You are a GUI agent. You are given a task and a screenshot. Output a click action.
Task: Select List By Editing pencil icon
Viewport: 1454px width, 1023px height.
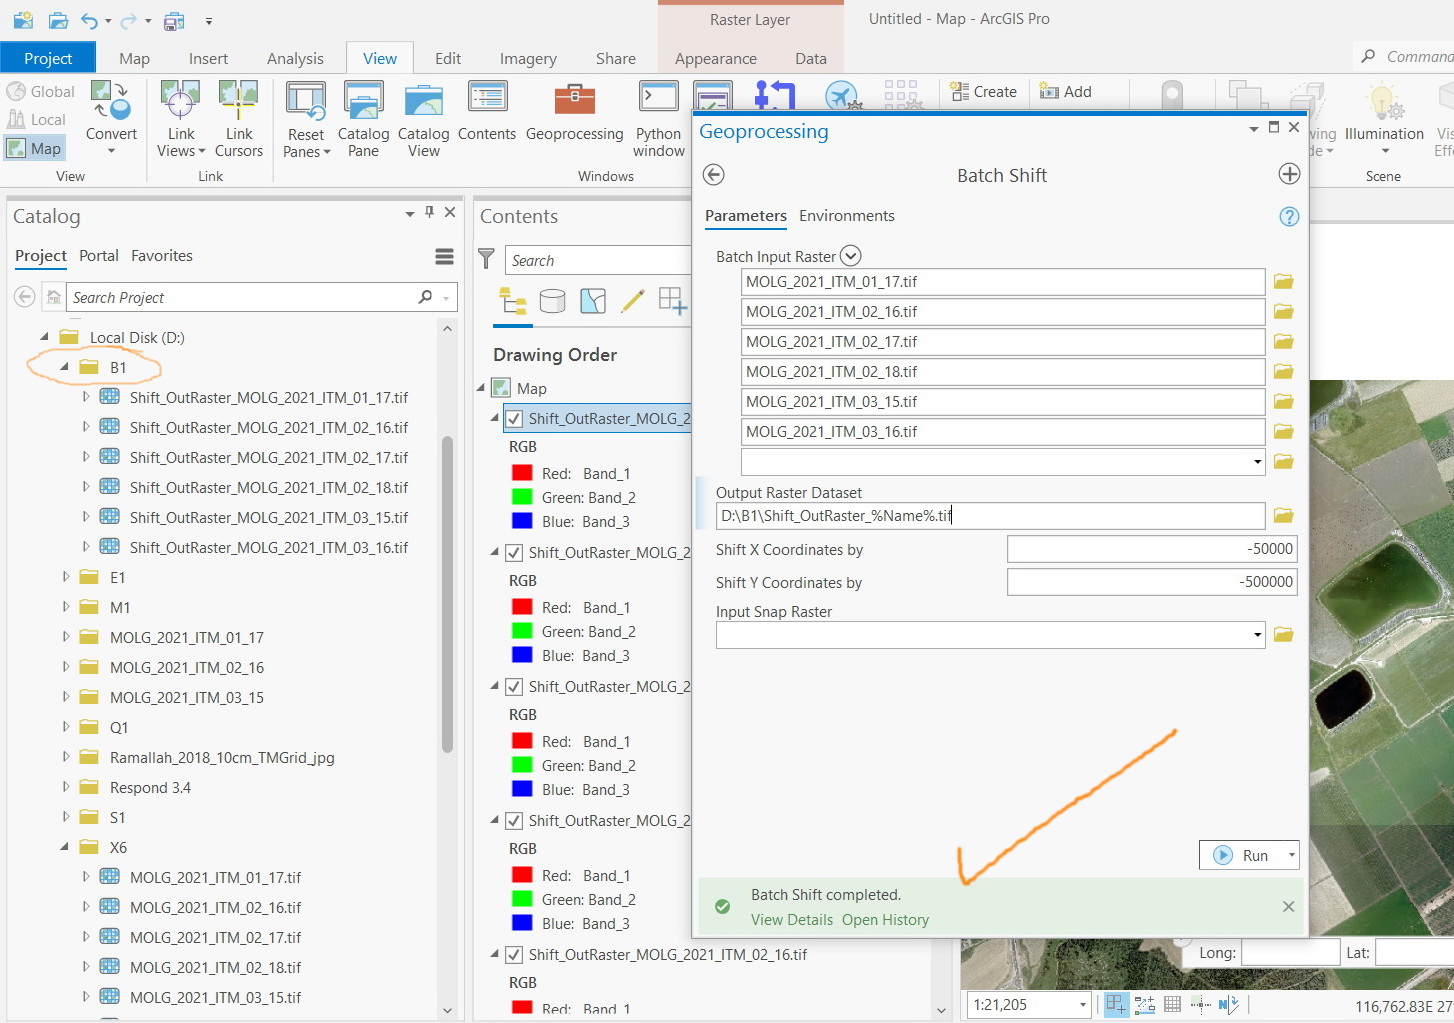tap(632, 300)
